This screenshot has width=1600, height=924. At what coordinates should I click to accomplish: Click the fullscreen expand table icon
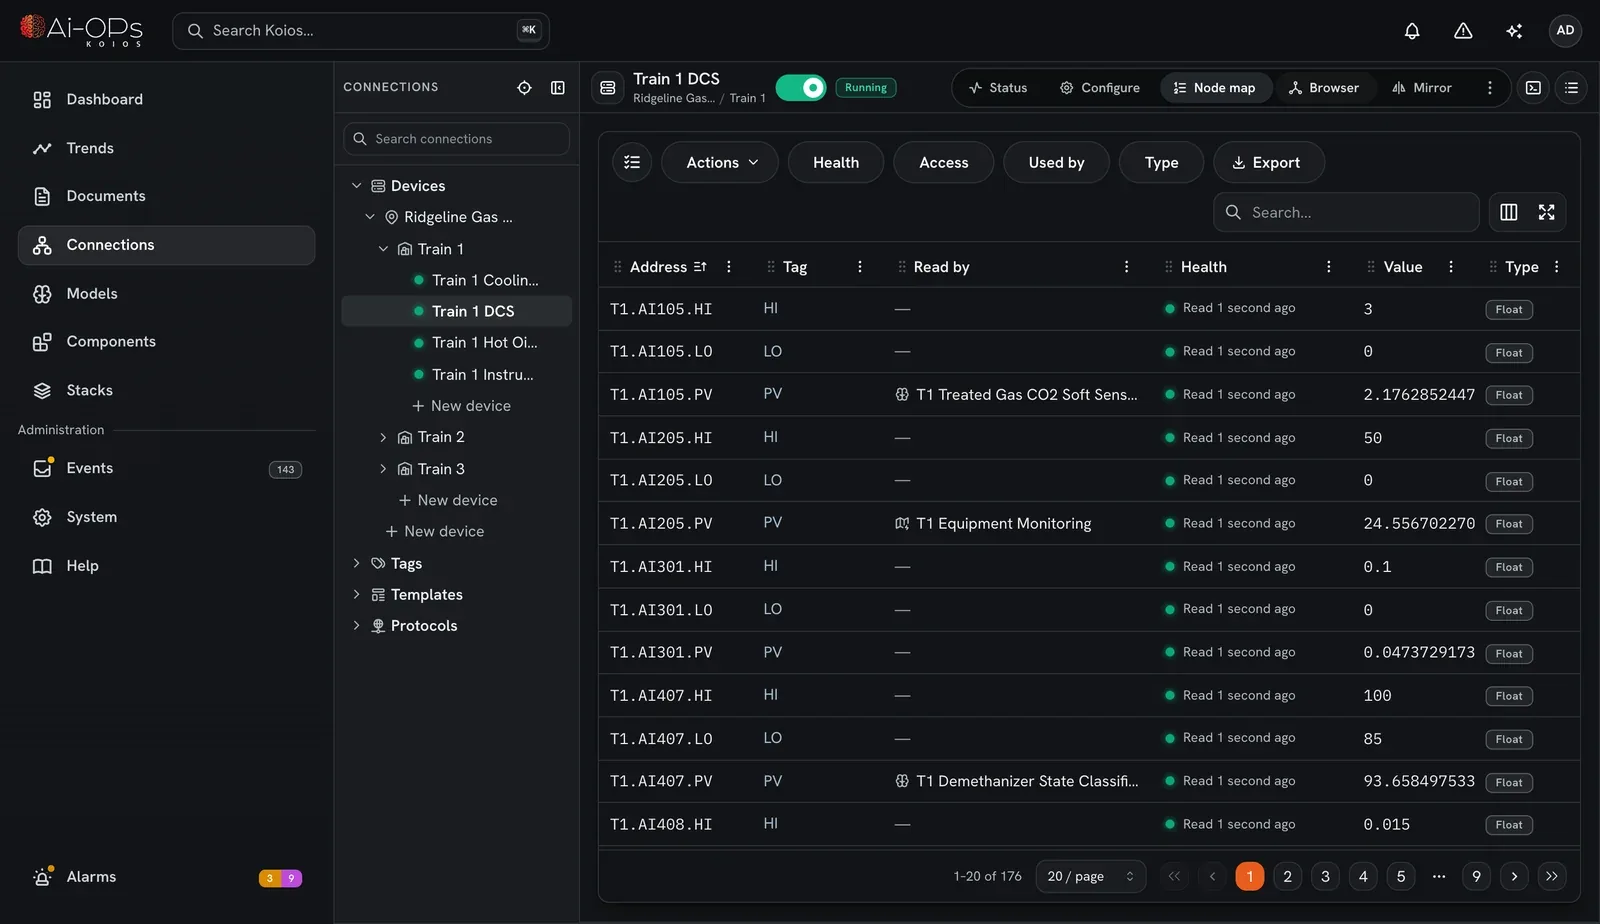pos(1547,212)
